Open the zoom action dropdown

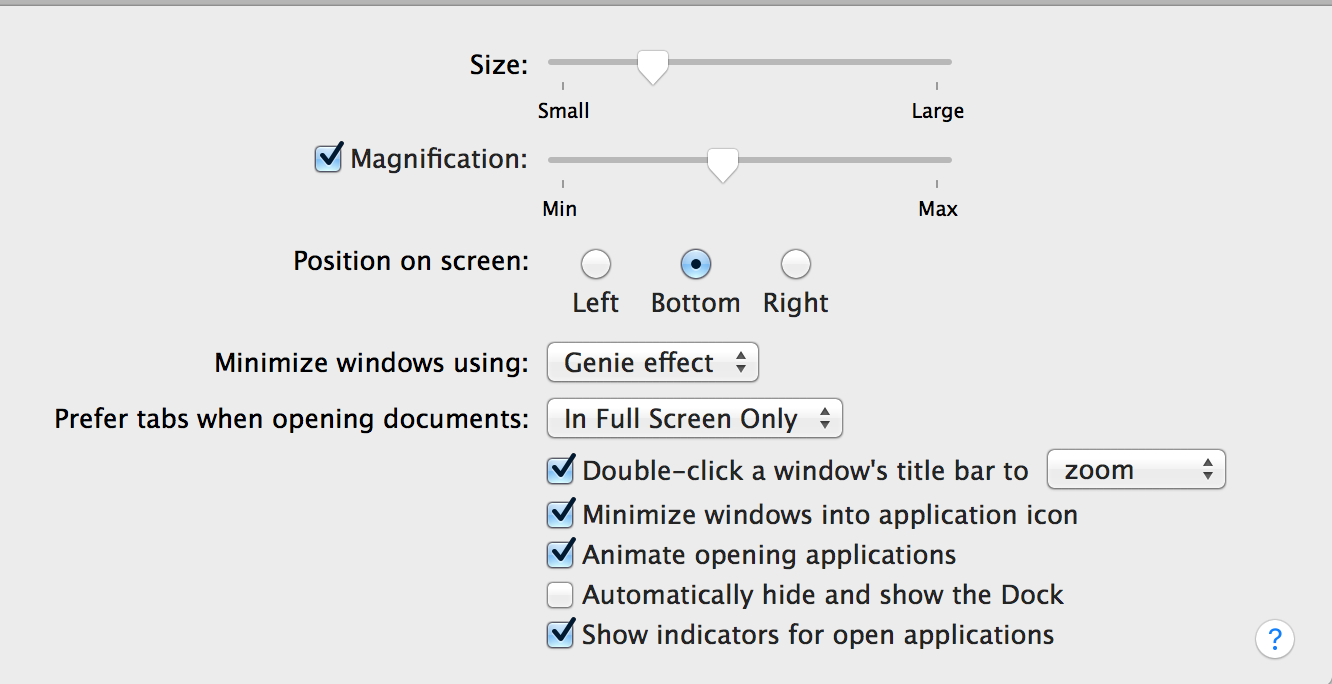click(1135, 470)
